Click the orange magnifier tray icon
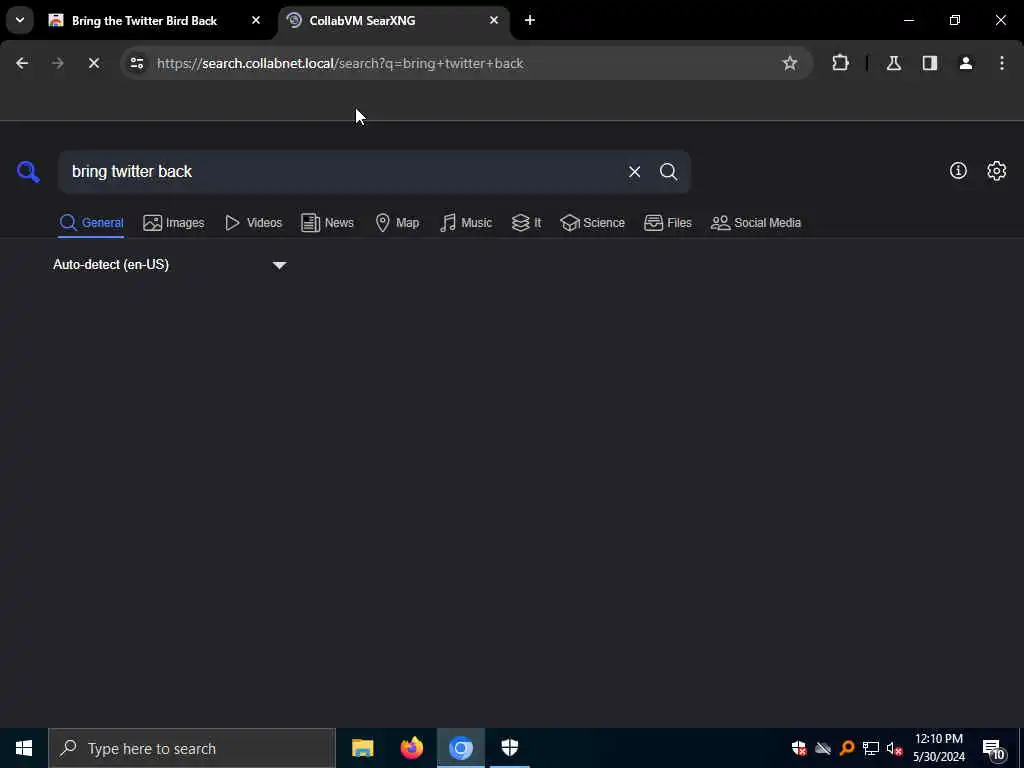 click(x=847, y=748)
